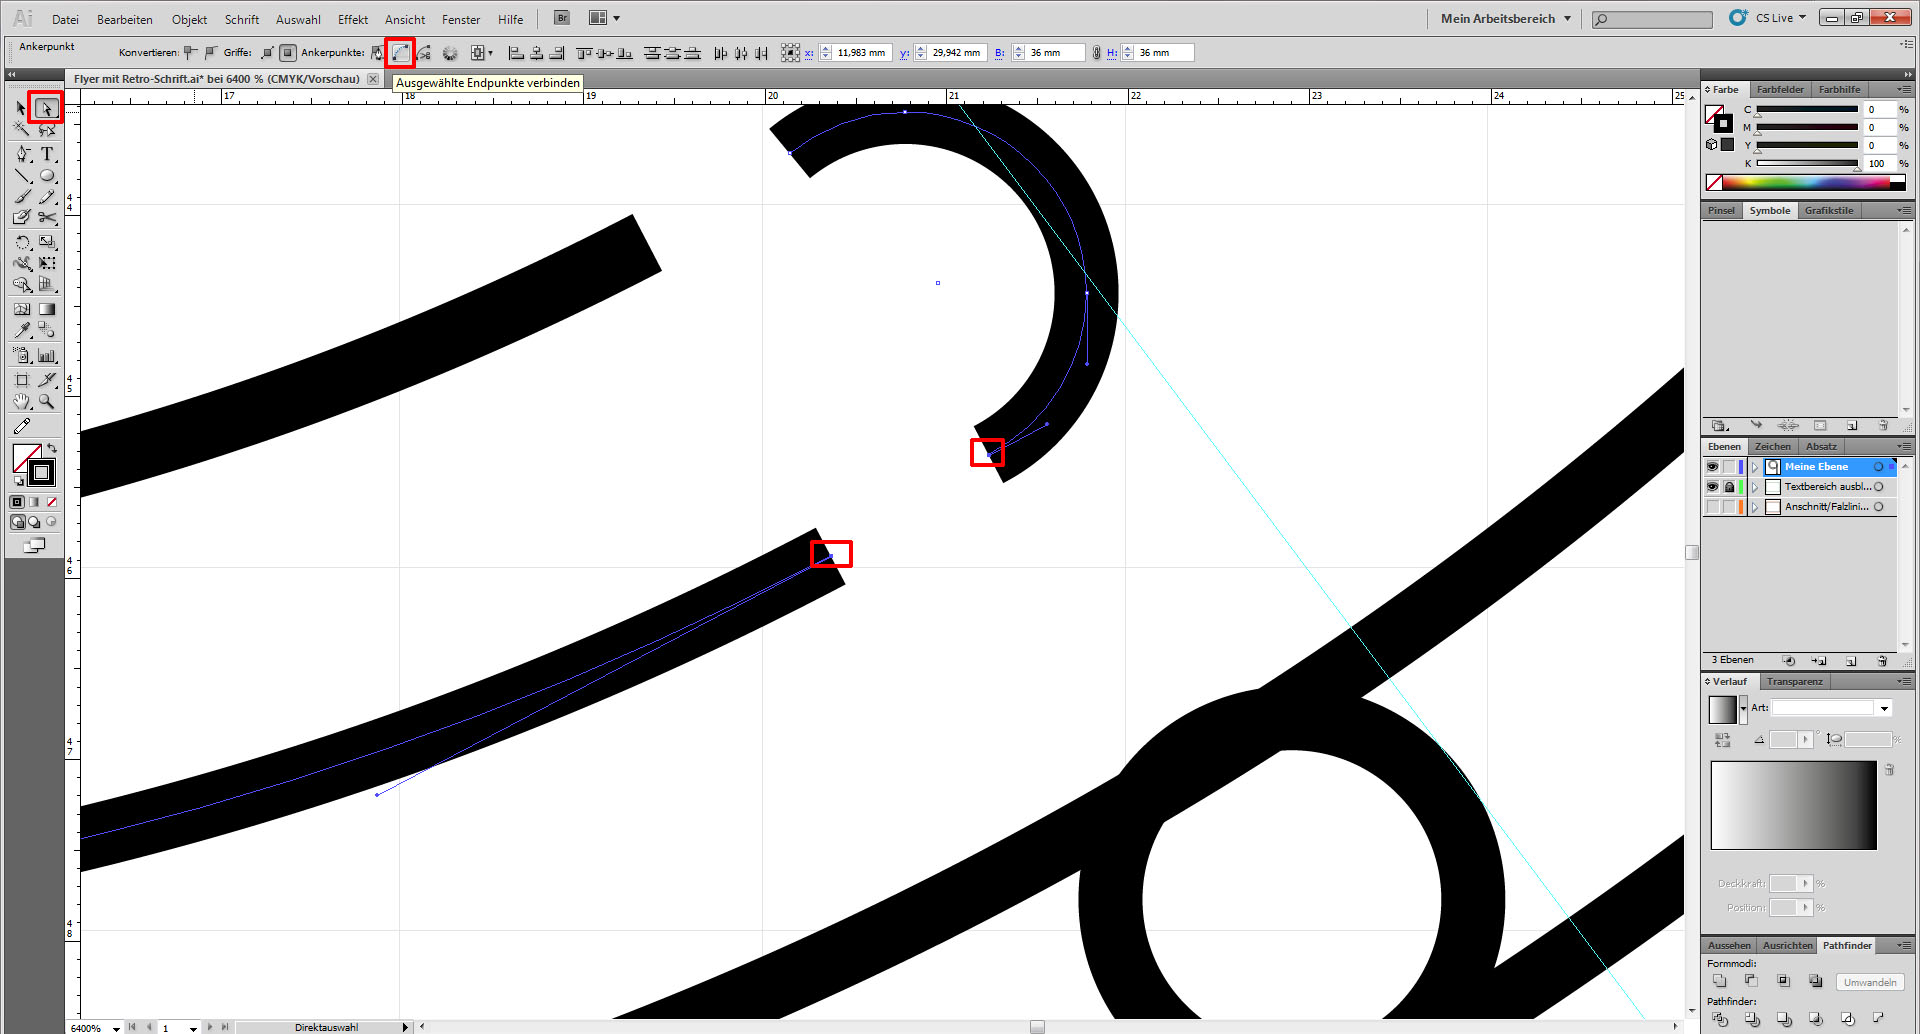1920x1034 pixels.
Task: Choose the Scissors tool
Action: pos(47,217)
